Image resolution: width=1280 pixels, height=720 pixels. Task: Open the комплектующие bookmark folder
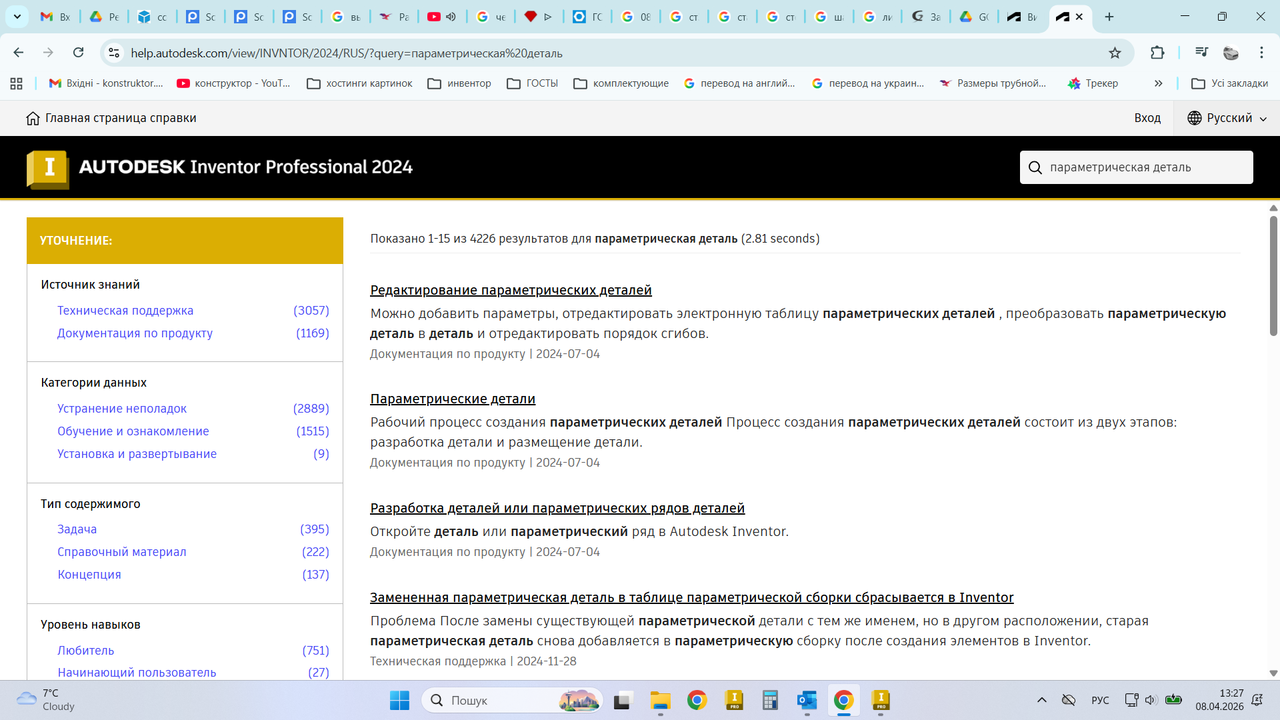coord(621,83)
